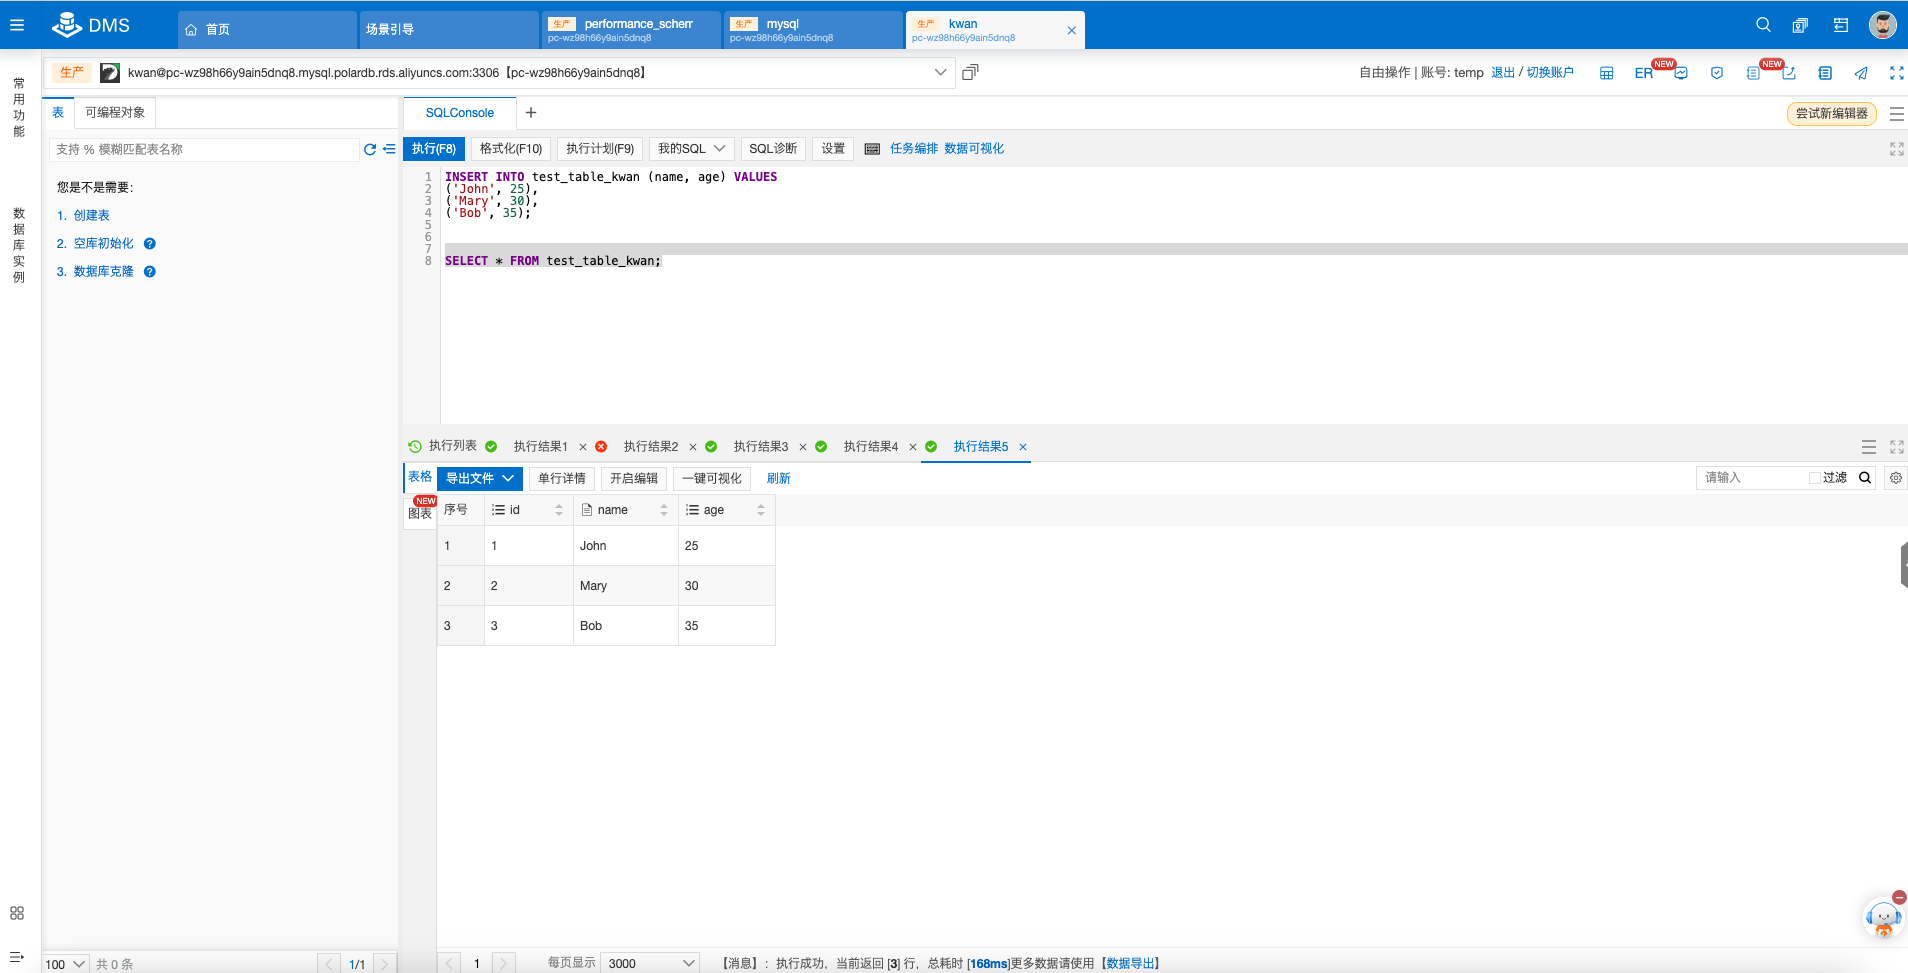The image size is (1908, 973).
Task: Switch to the mysql database tab
Action: 812,30
